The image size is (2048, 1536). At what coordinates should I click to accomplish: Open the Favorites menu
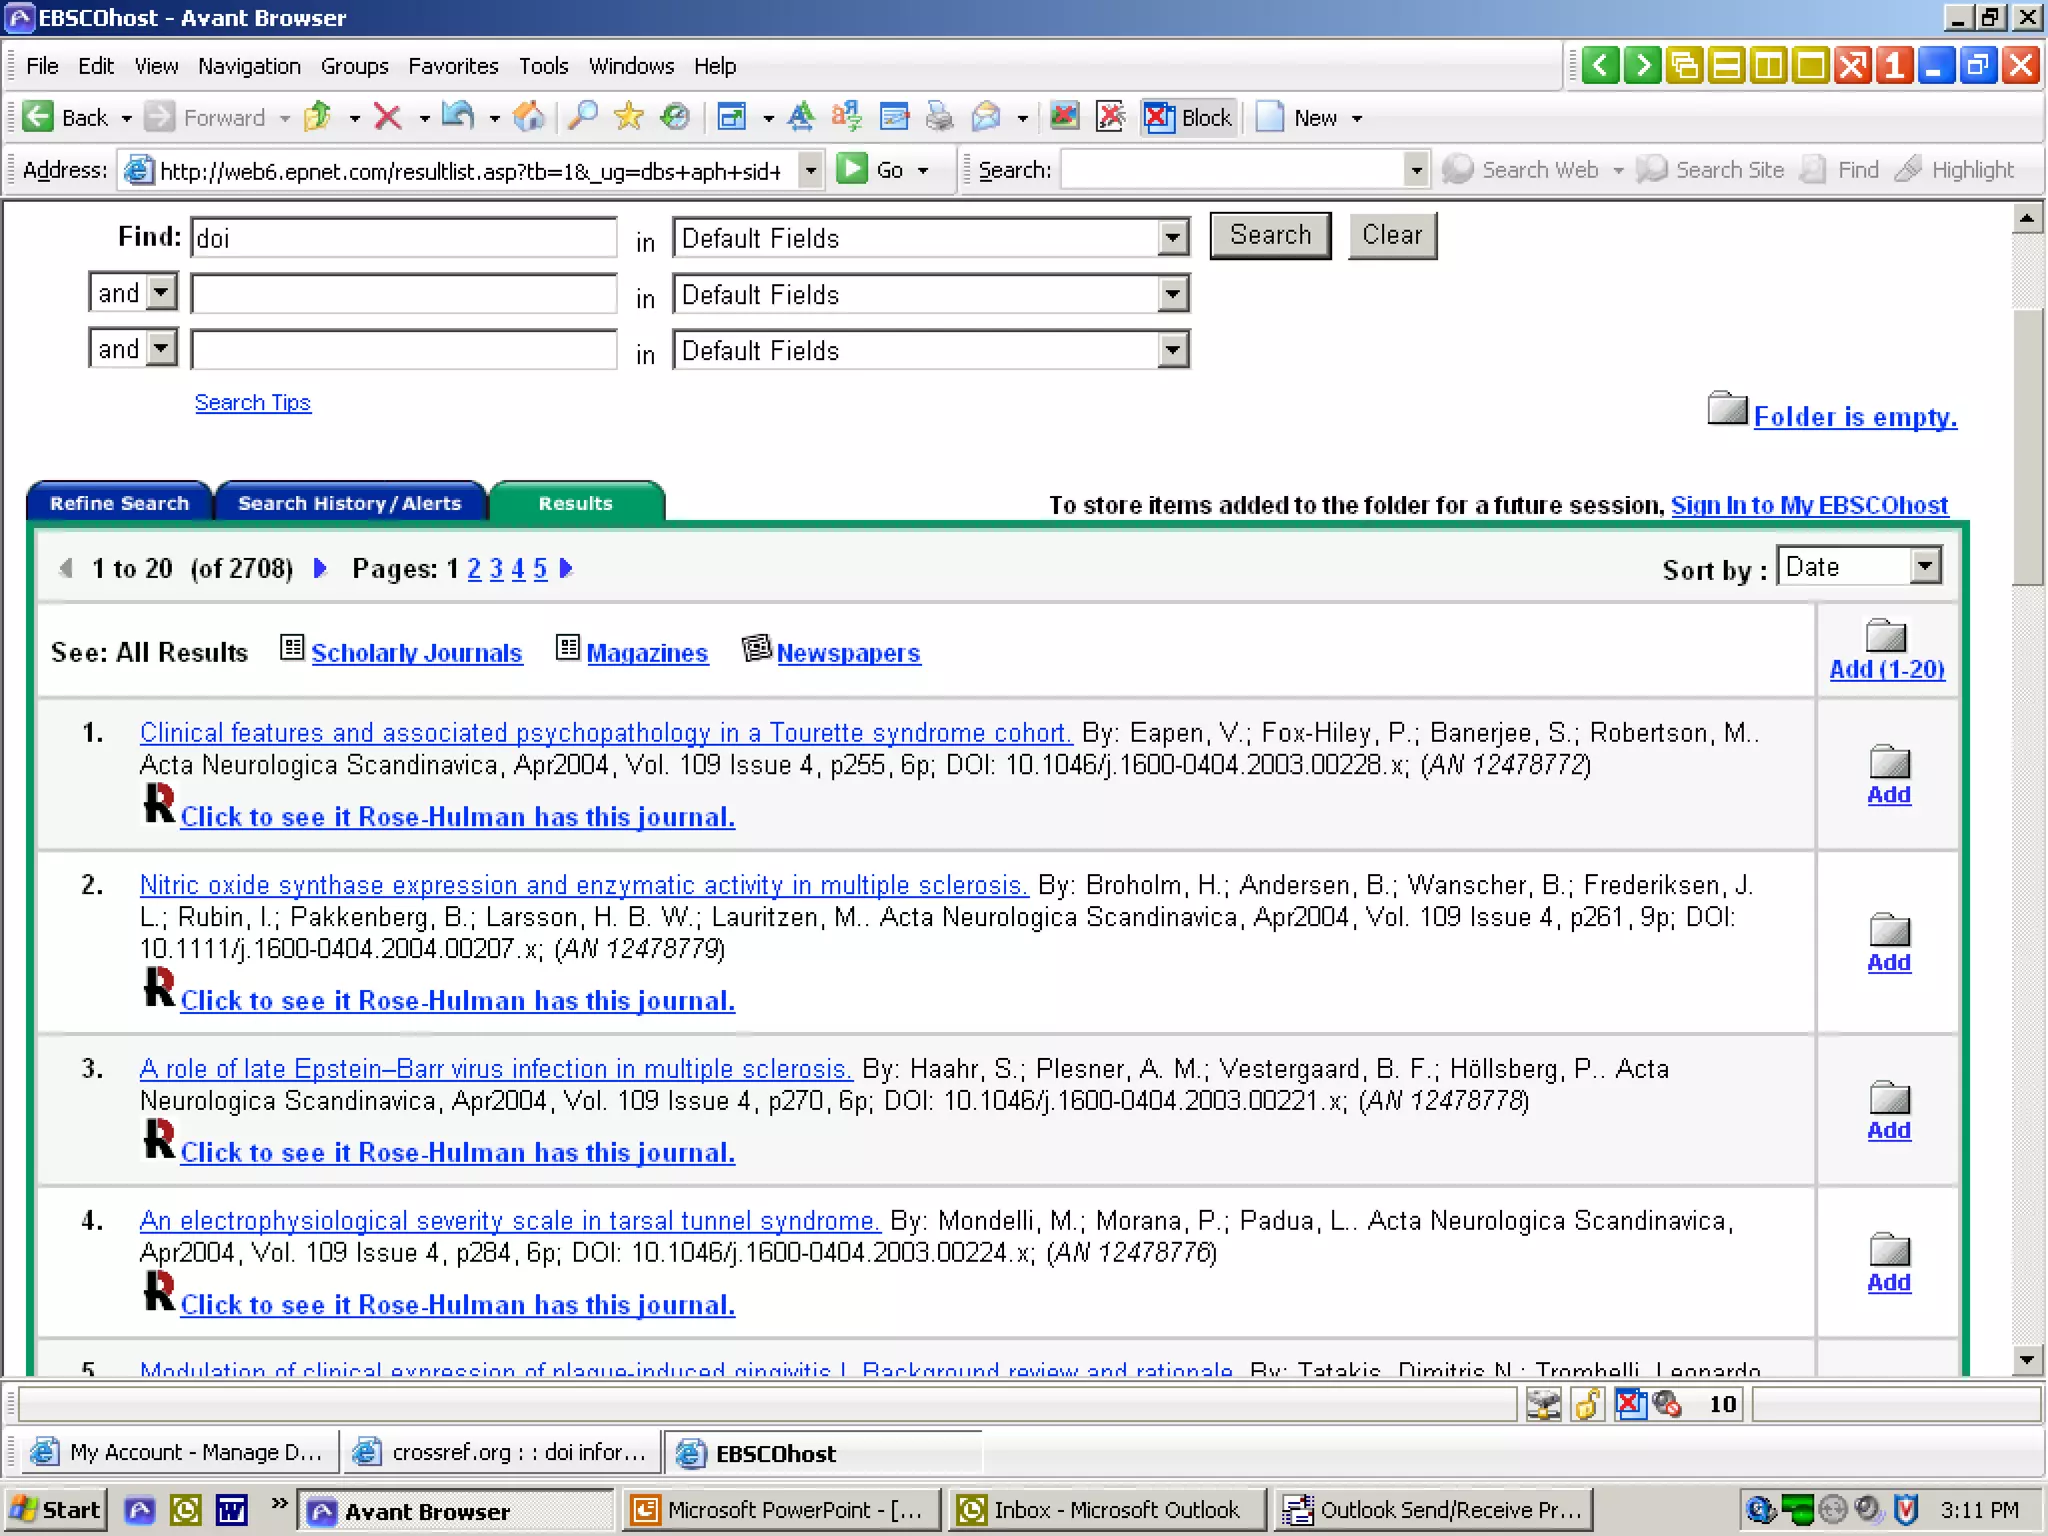452,66
